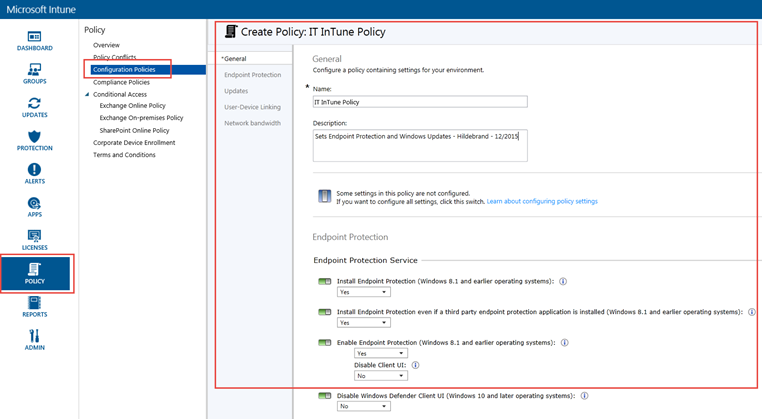762x419 pixels.
Task: Open Compliance Policies page
Action: [x=121, y=82]
